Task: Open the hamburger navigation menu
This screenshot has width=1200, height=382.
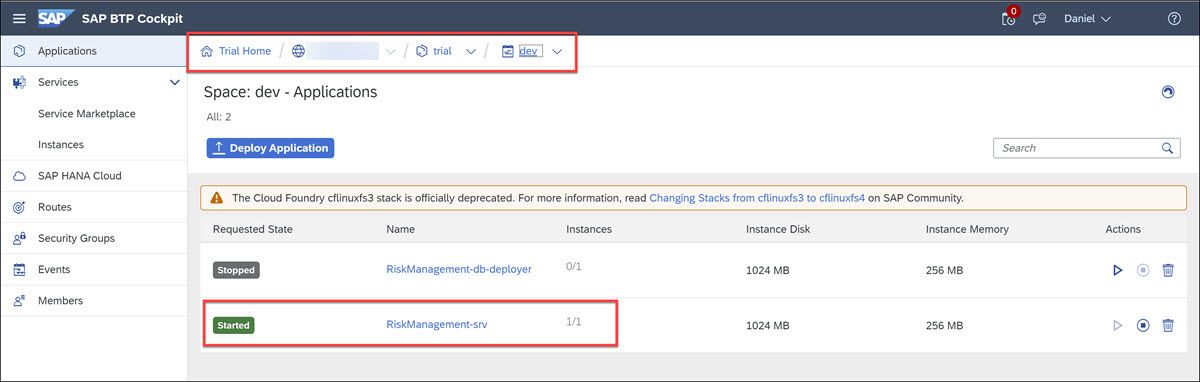Action: 19,19
